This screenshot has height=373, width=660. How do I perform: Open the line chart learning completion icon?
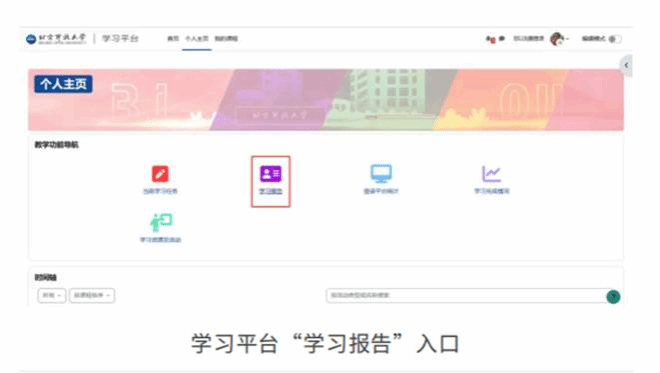pyautogui.click(x=491, y=173)
